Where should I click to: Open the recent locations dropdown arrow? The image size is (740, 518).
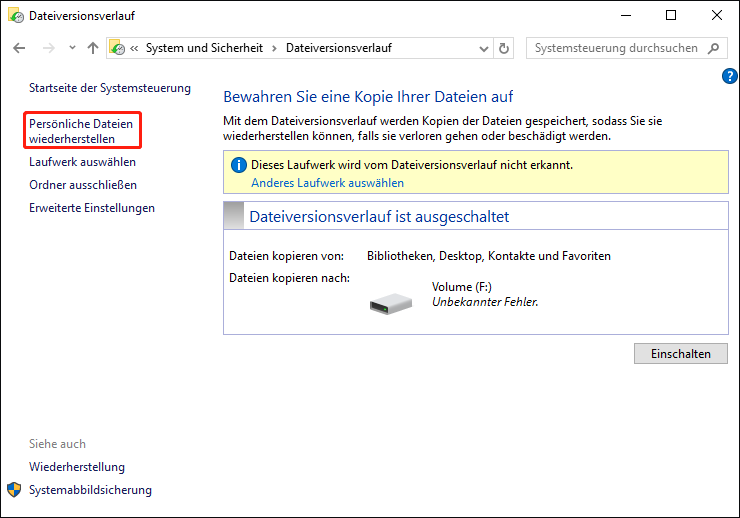[71, 48]
